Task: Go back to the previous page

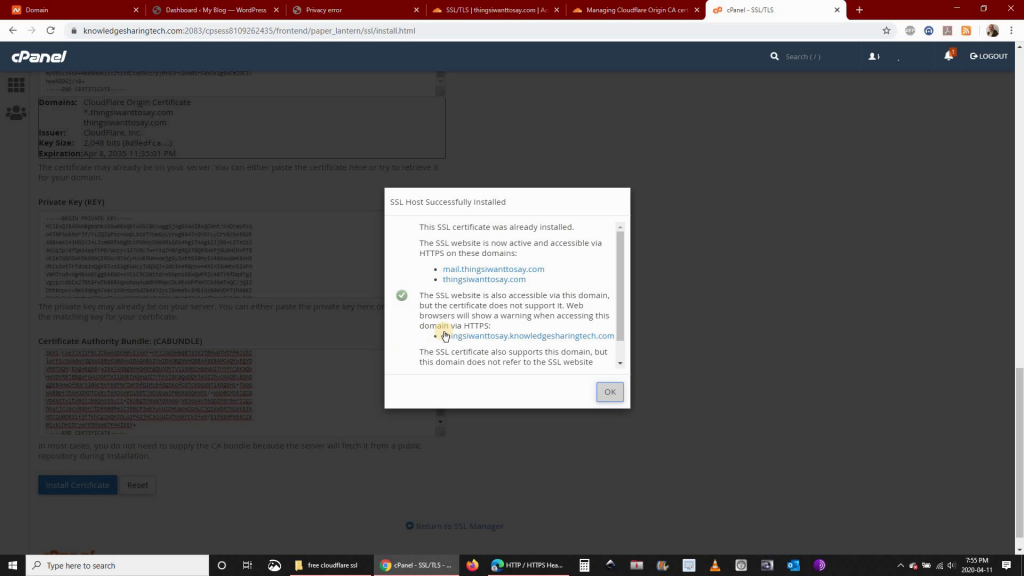Action: [13, 31]
